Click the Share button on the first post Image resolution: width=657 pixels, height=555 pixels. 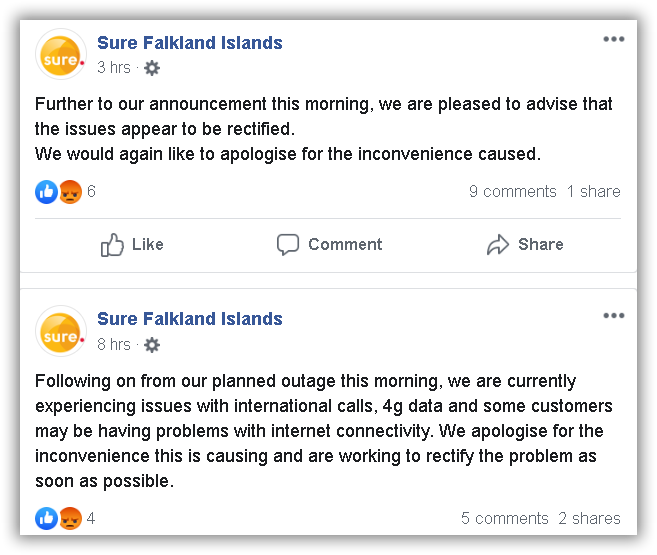tap(525, 245)
